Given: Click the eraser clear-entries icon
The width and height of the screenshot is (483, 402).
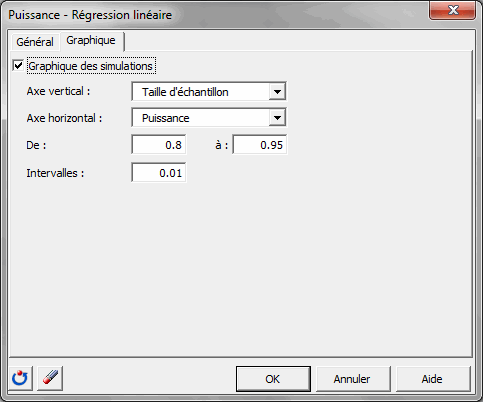Looking at the screenshot, I should click(x=50, y=378).
